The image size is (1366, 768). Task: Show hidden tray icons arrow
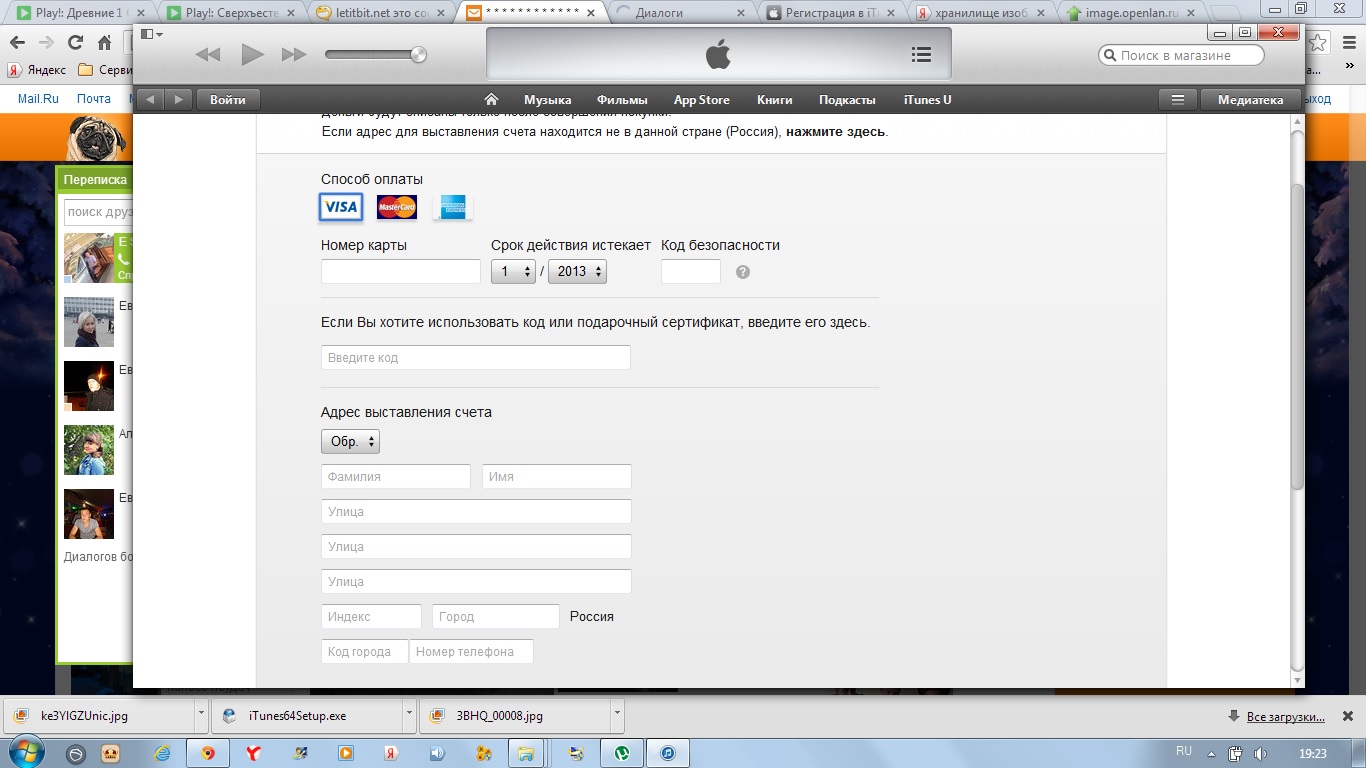pos(1211,754)
